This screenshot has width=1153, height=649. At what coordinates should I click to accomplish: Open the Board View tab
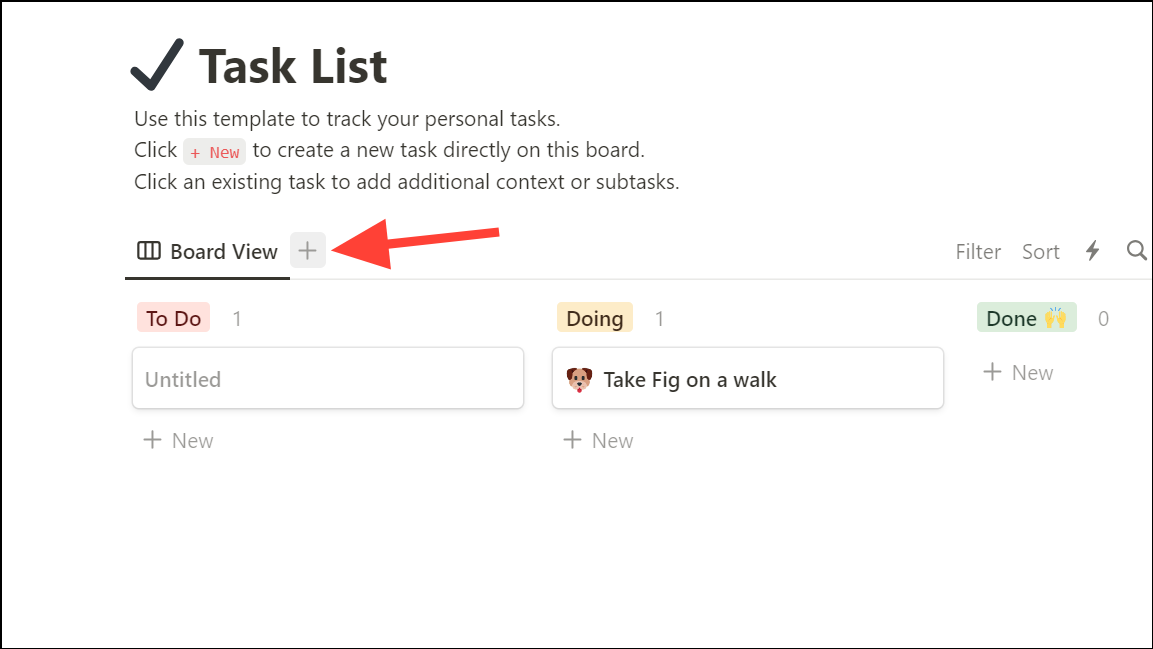[220, 250]
